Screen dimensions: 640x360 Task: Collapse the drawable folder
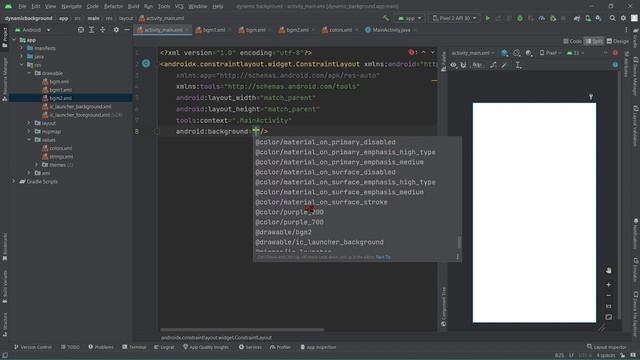point(29,73)
